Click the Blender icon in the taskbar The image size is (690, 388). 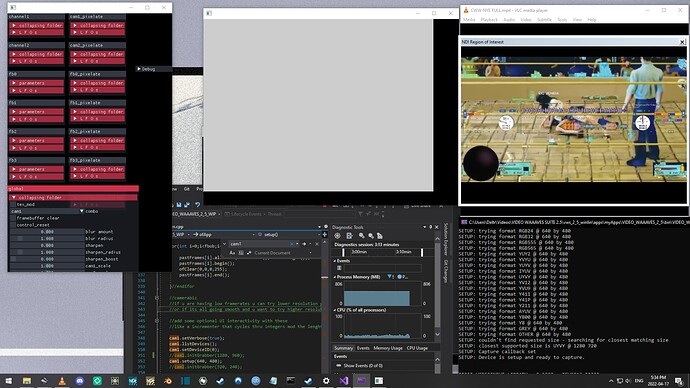[x=168, y=381]
